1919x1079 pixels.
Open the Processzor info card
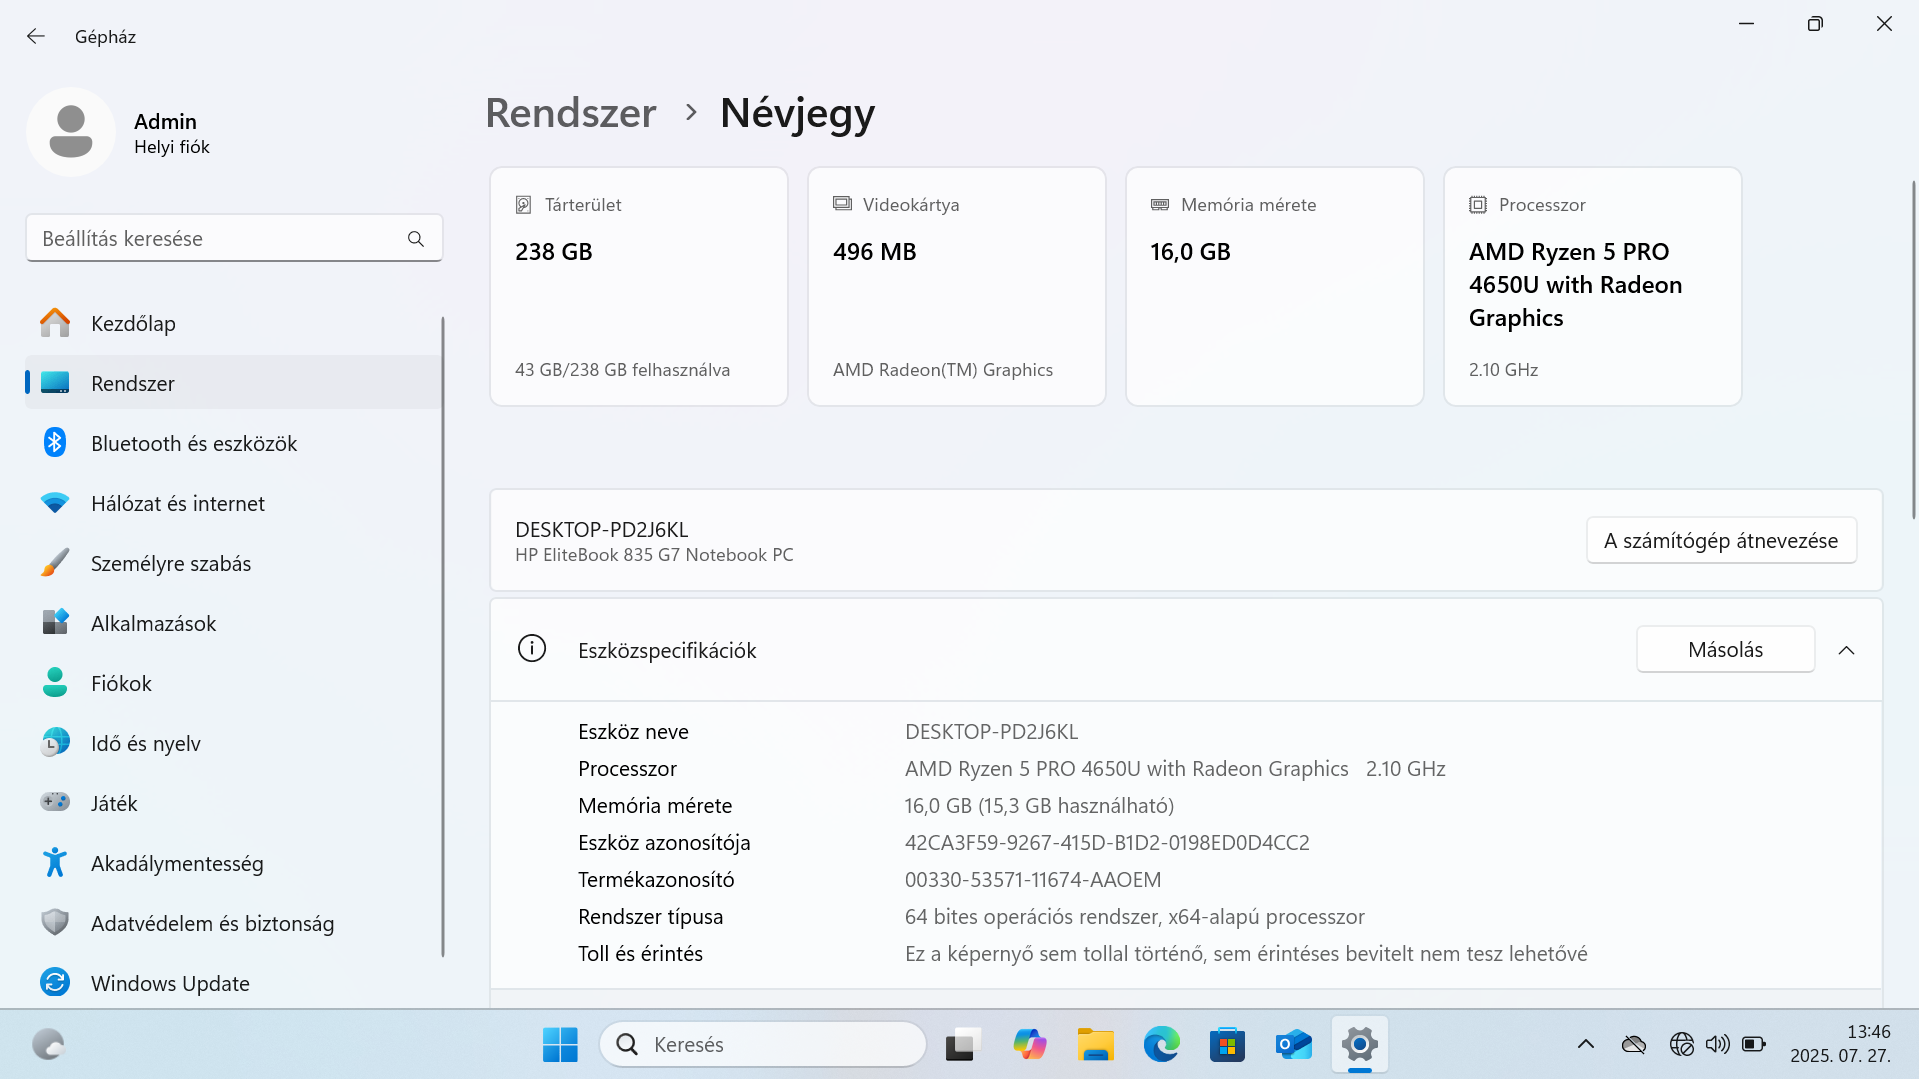click(x=1593, y=287)
